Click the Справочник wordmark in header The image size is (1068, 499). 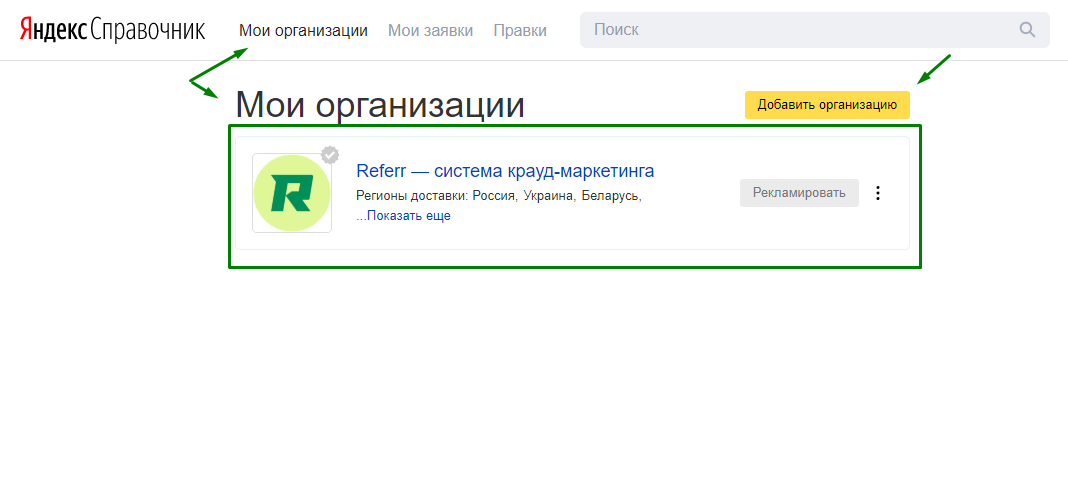[x=147, y=30]
